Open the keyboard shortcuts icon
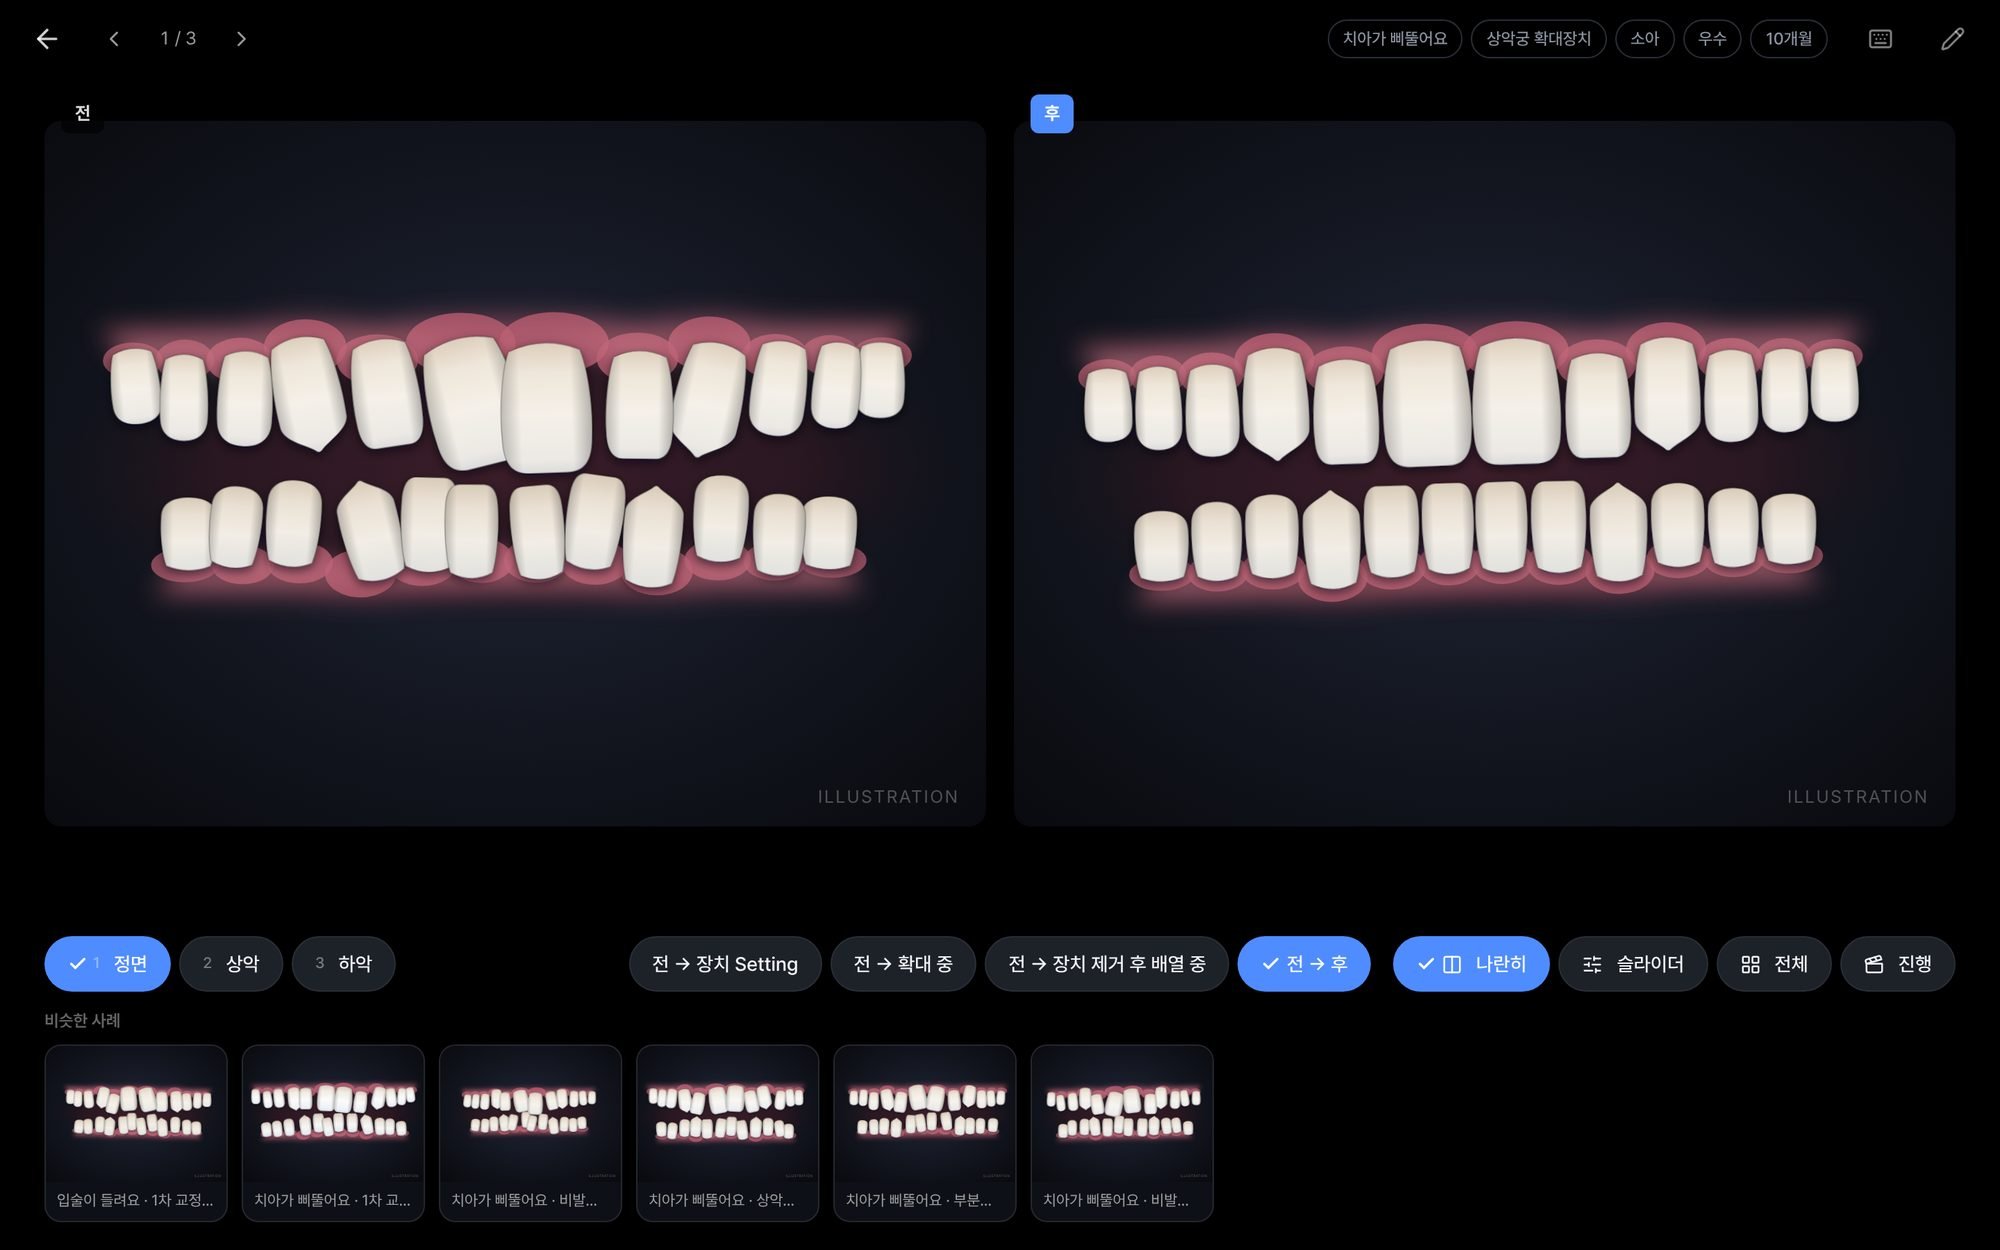The width and height of the screenshot is (2000, 1250). point(1880,39)
